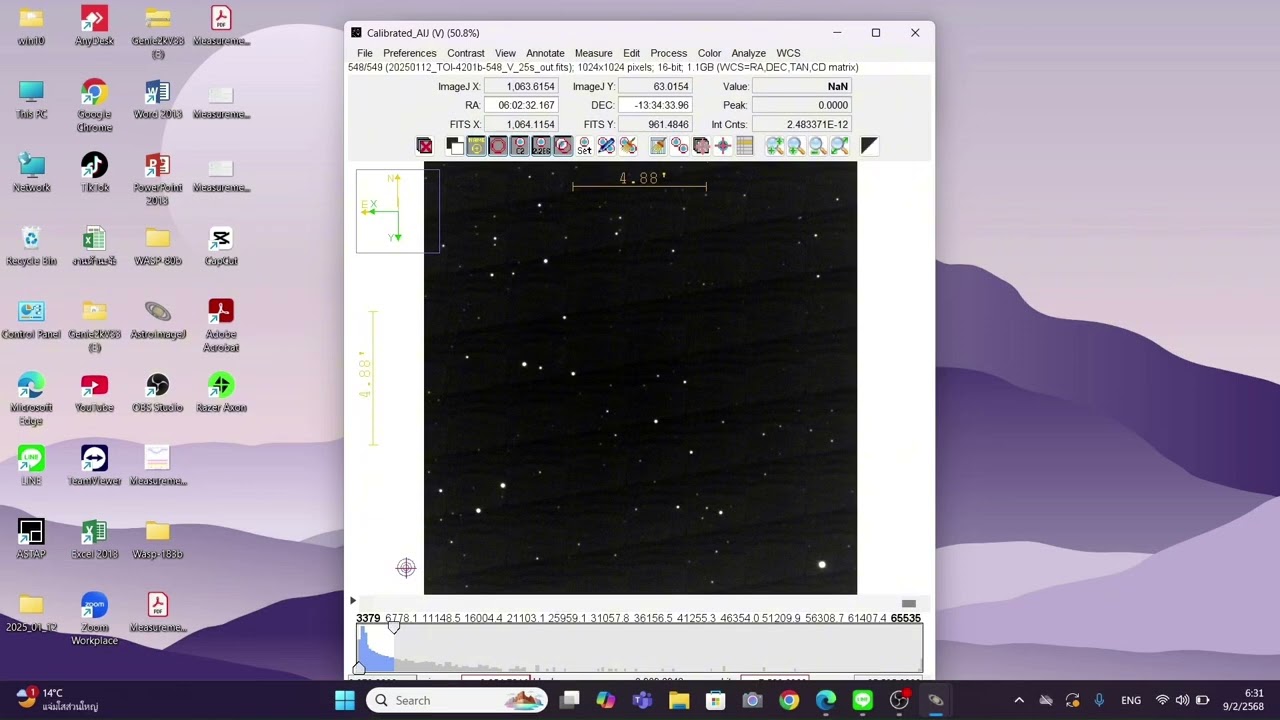The image size is (1280, 720).
Task: Open the Windows Start menu
Action: point(345,700)
